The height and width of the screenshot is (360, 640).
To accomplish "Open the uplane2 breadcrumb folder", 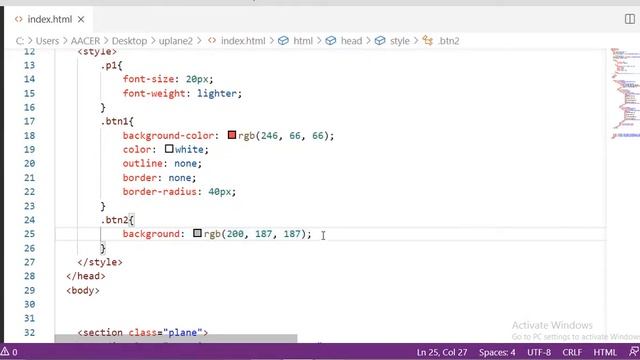I will click(176, 41).
